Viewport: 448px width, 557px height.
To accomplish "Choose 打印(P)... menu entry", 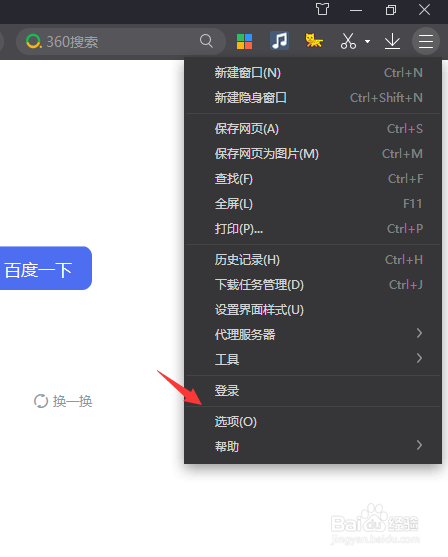I will 313,229.
